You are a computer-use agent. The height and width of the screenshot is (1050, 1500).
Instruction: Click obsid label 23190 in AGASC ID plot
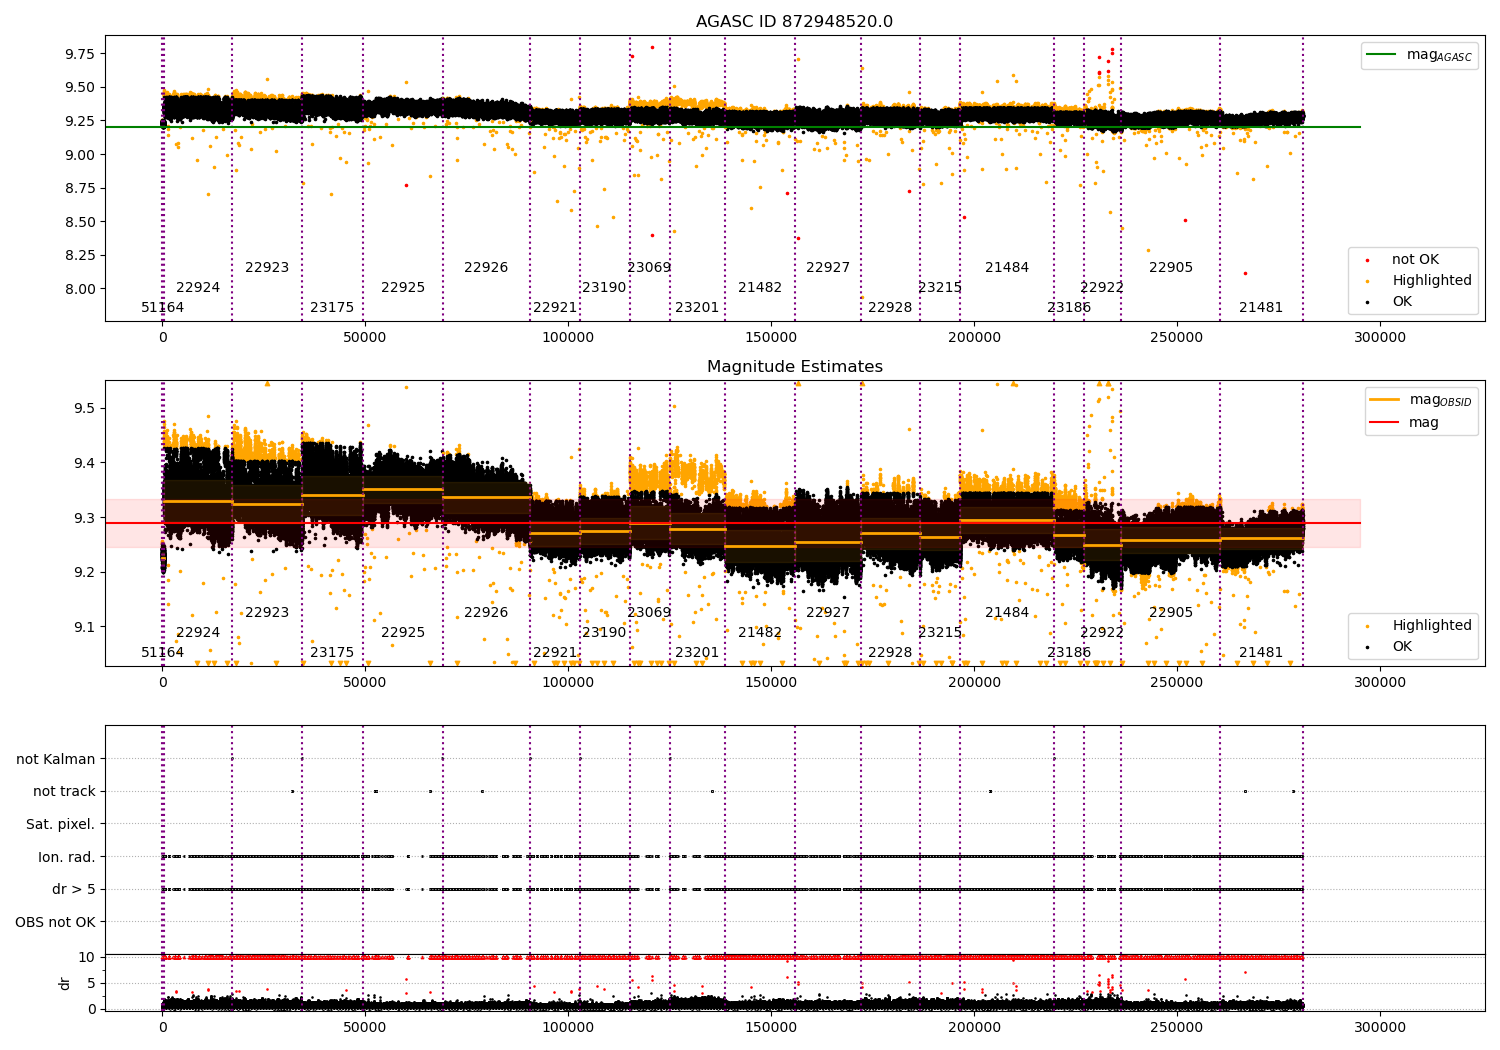(x=604, y=287)
